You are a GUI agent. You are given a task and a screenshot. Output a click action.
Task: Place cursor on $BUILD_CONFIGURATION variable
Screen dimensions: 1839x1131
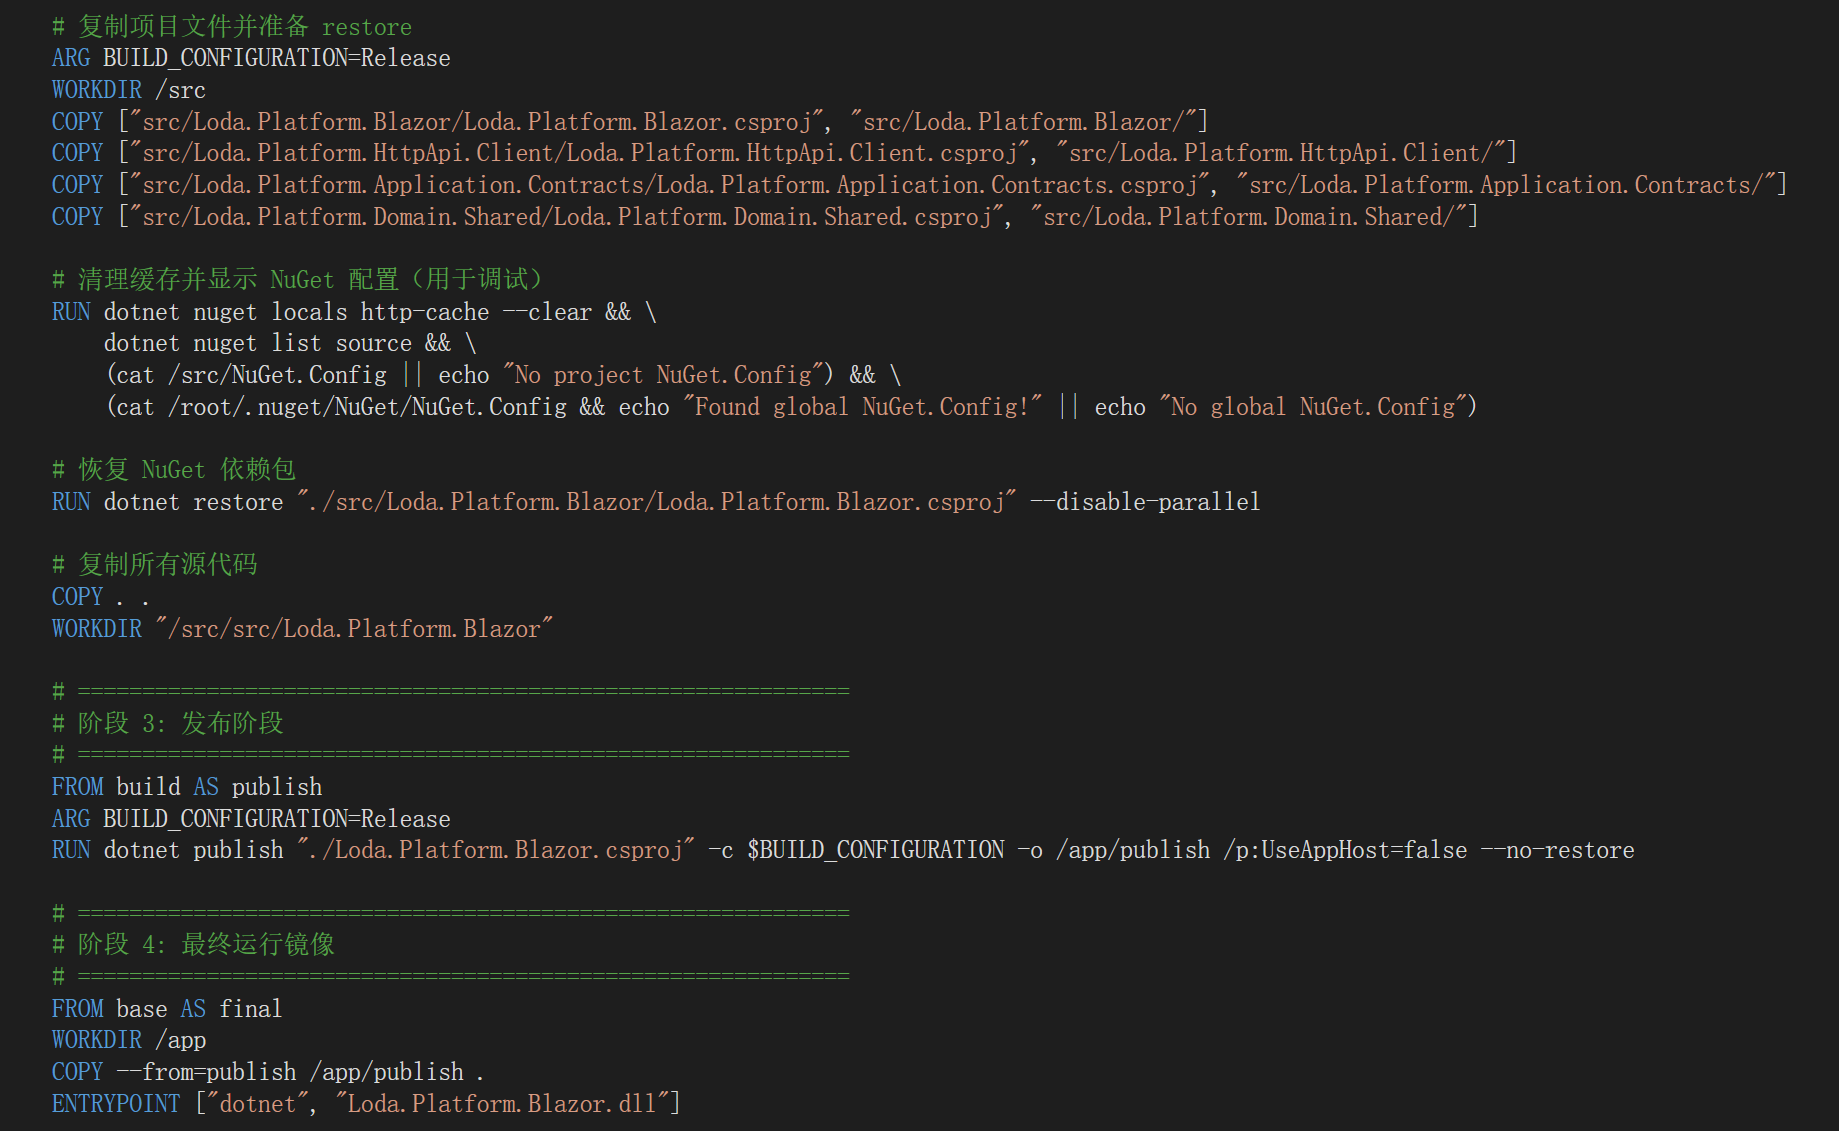875,850
